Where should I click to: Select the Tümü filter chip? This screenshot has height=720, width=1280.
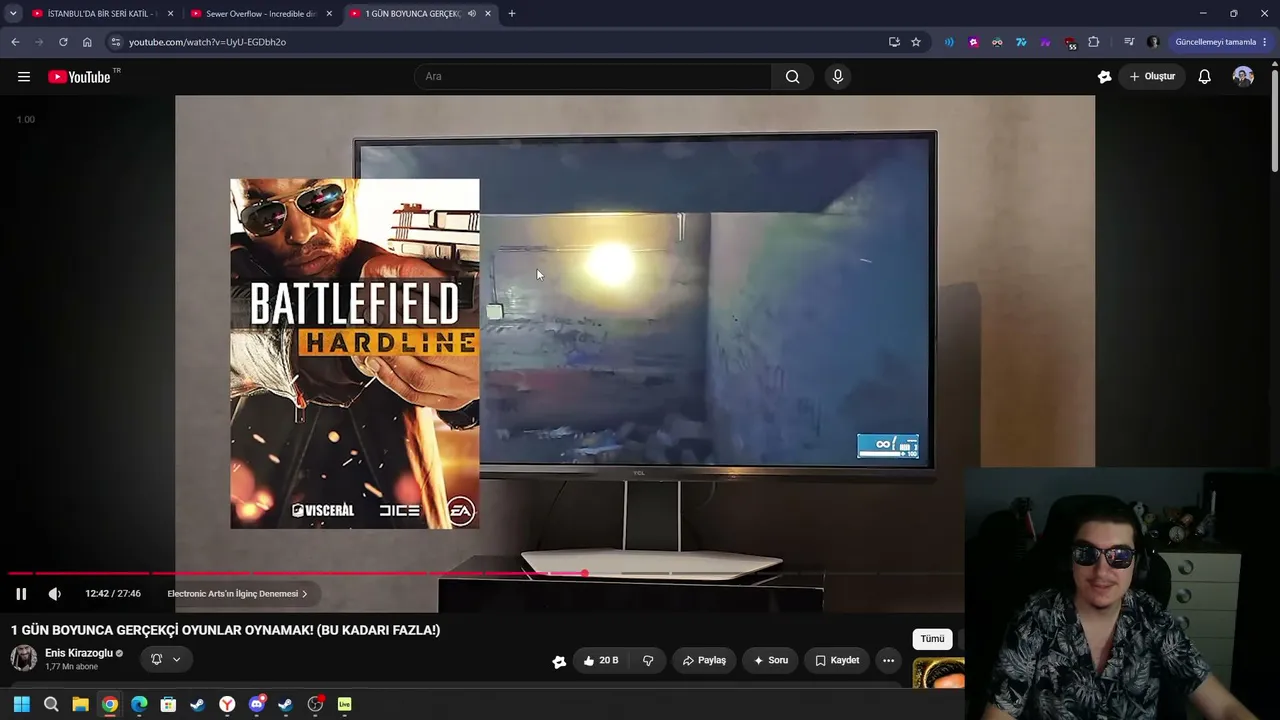(x=932, y=639)
